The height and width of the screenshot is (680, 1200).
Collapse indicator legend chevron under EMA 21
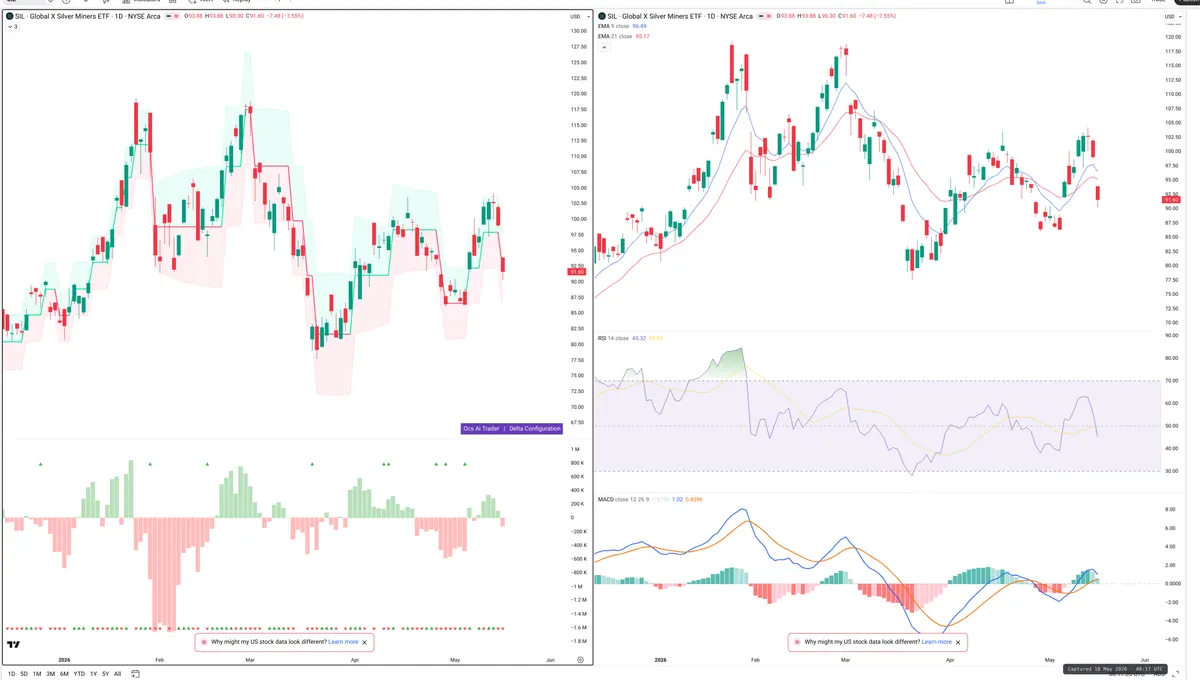(x=602, y=46)
